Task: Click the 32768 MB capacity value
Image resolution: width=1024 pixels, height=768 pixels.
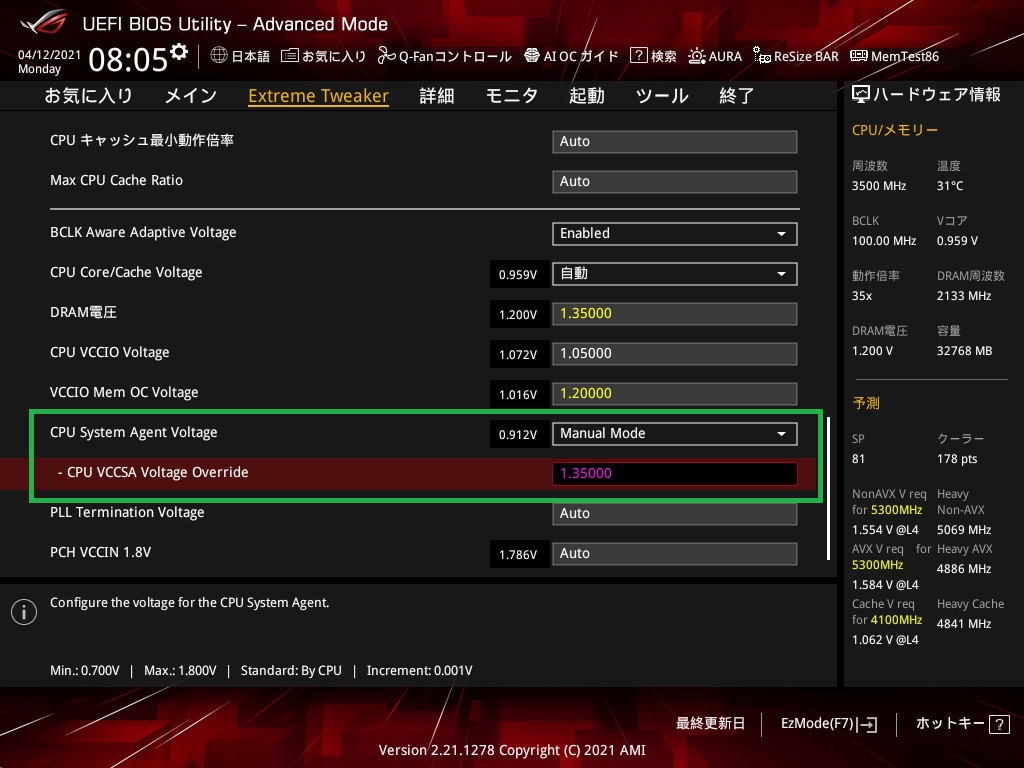Action: [x=965, y=351]
